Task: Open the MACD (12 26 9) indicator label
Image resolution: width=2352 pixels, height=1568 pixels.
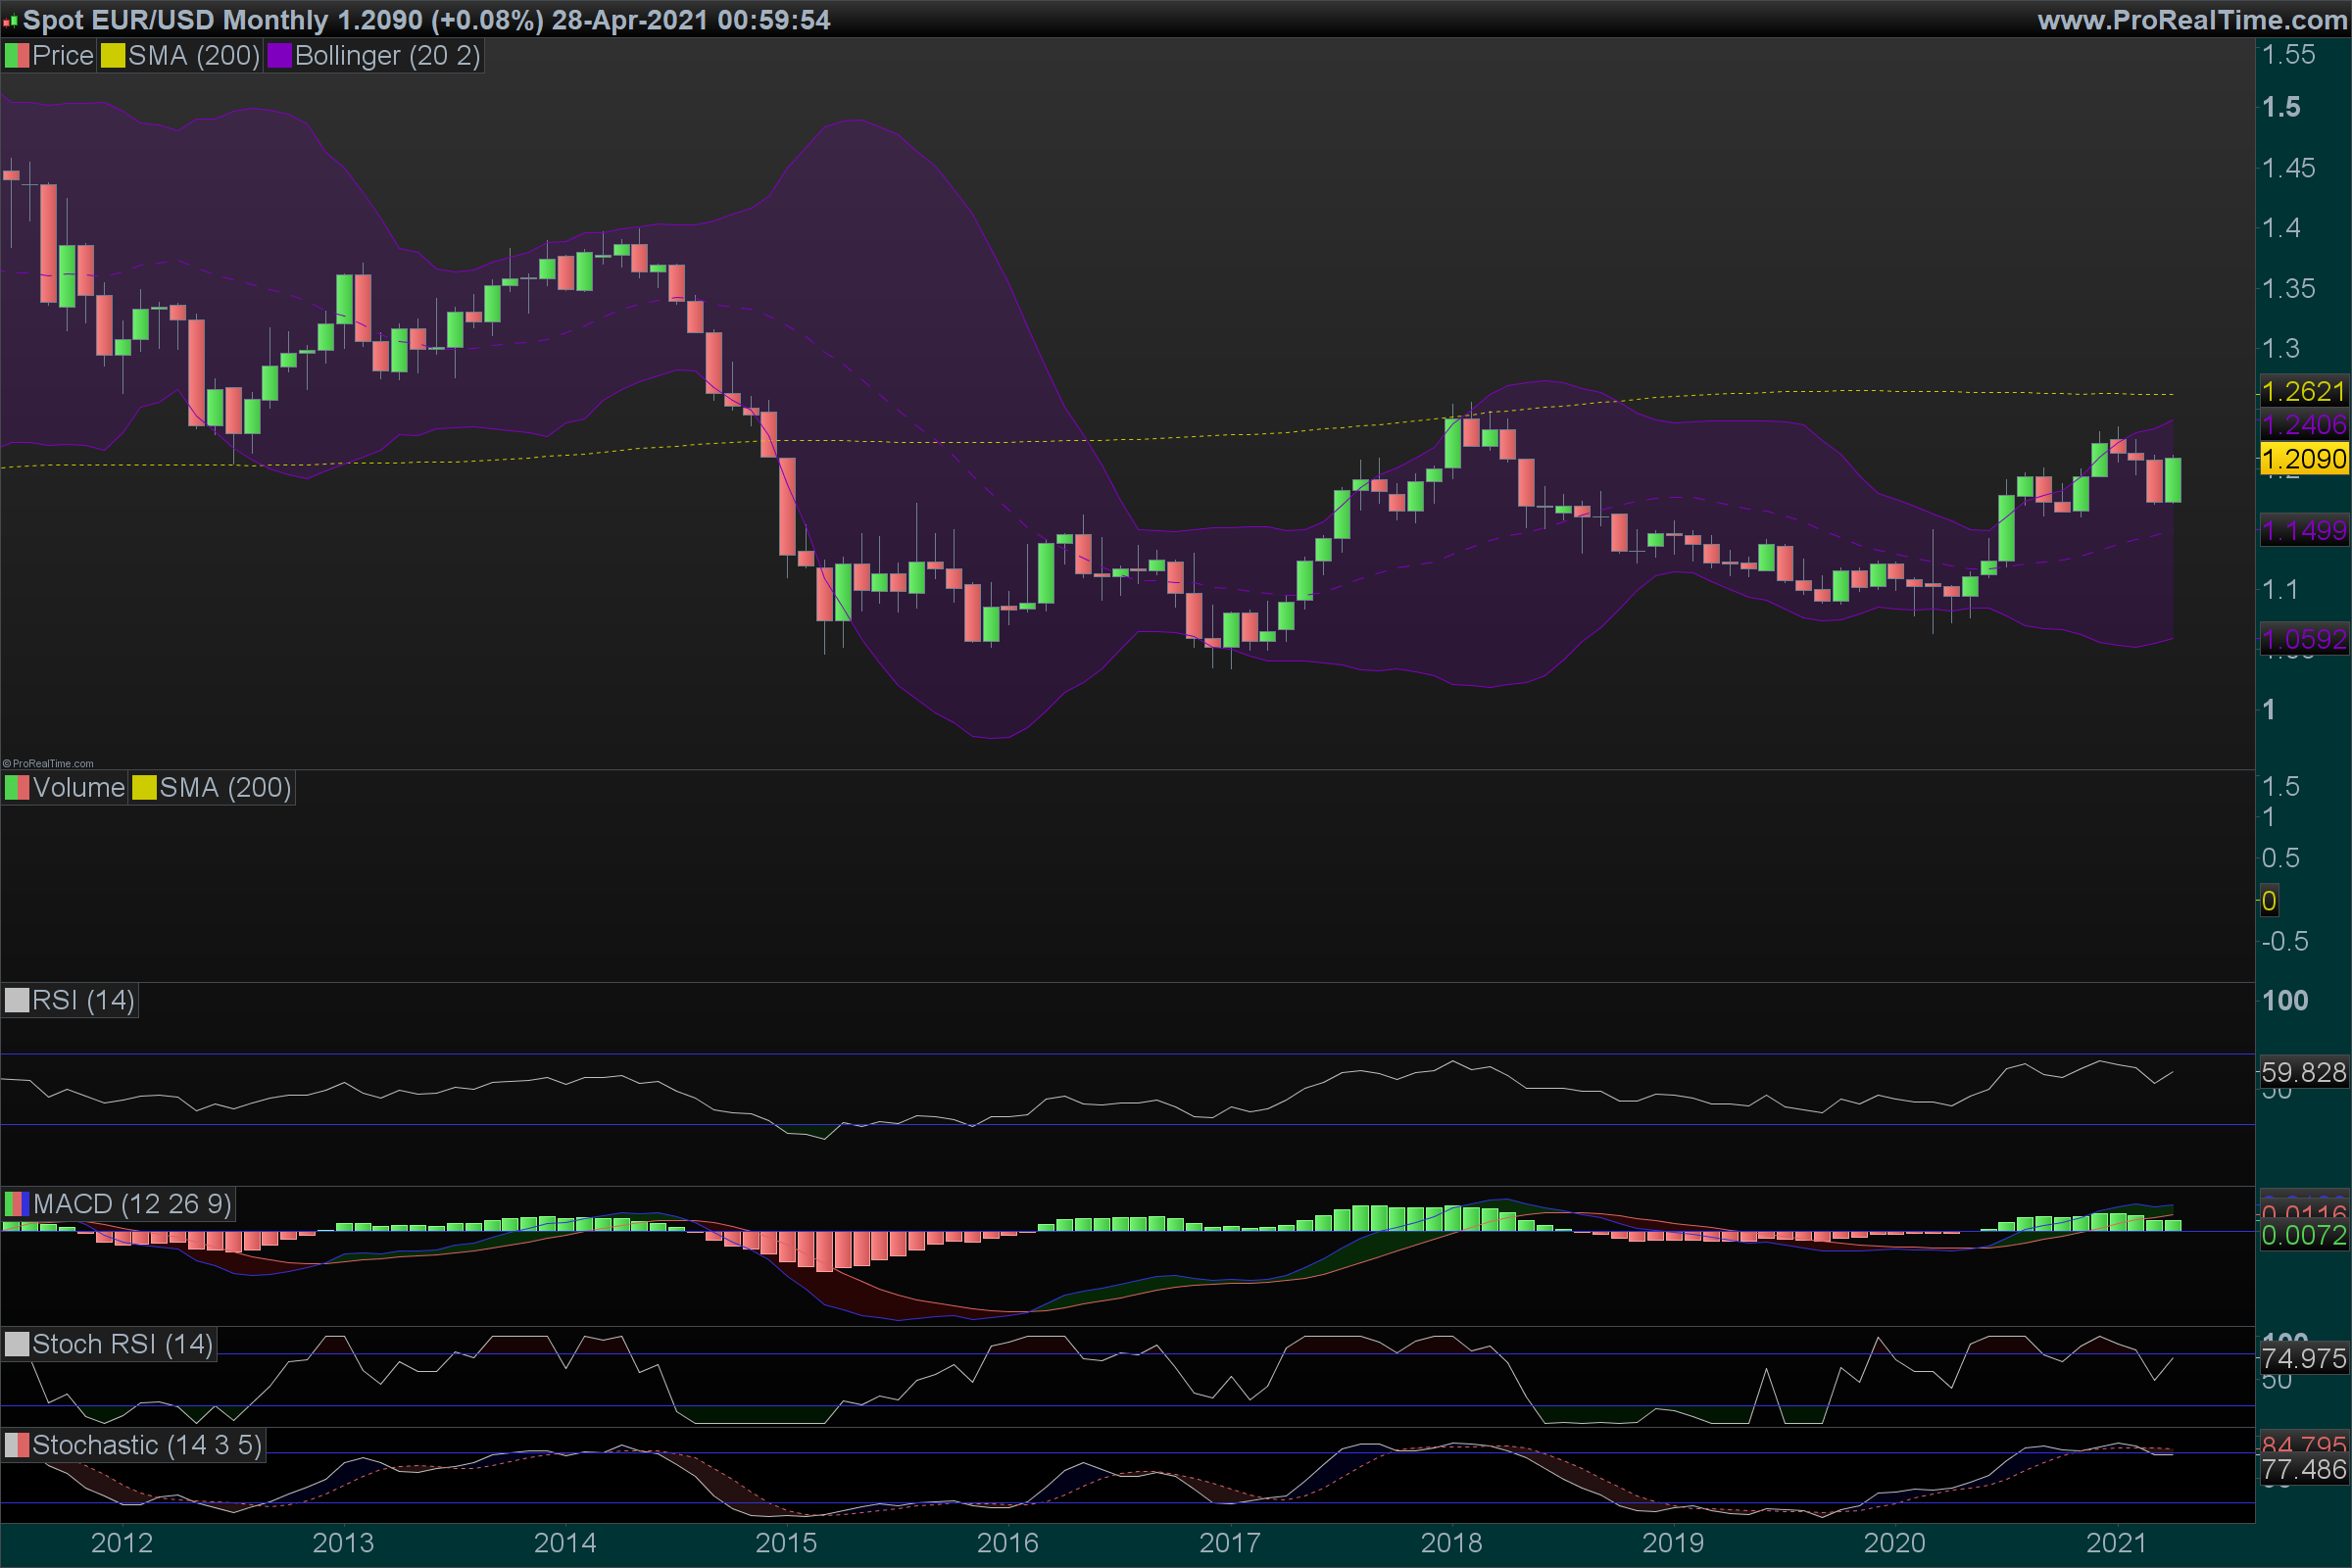Action: tap(132, 1204)
